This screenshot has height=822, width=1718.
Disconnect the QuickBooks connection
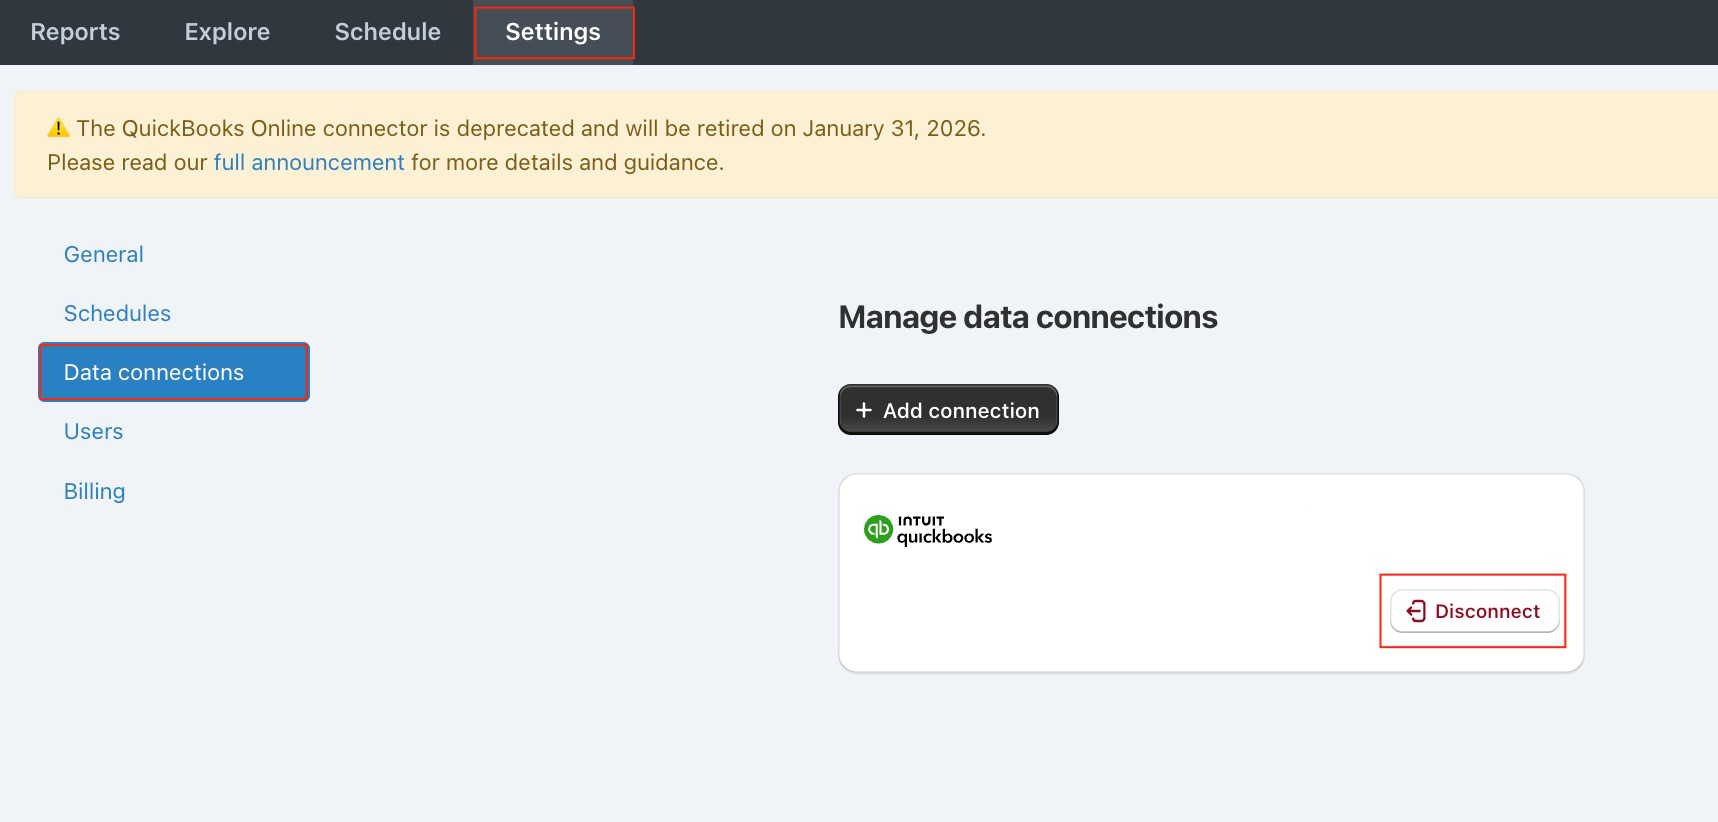pyautogui.click(x=1474, y=611)
